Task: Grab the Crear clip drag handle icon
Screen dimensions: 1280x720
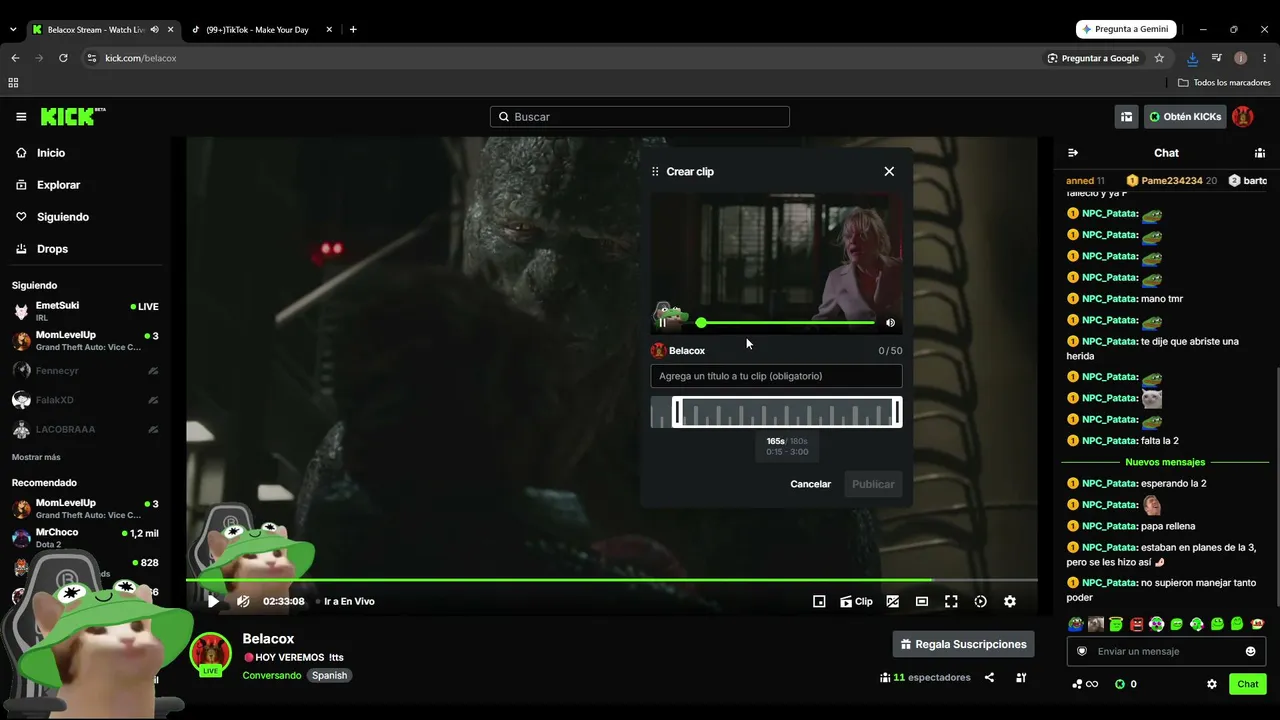Action: pyautogui.click(x=655, y=171)
